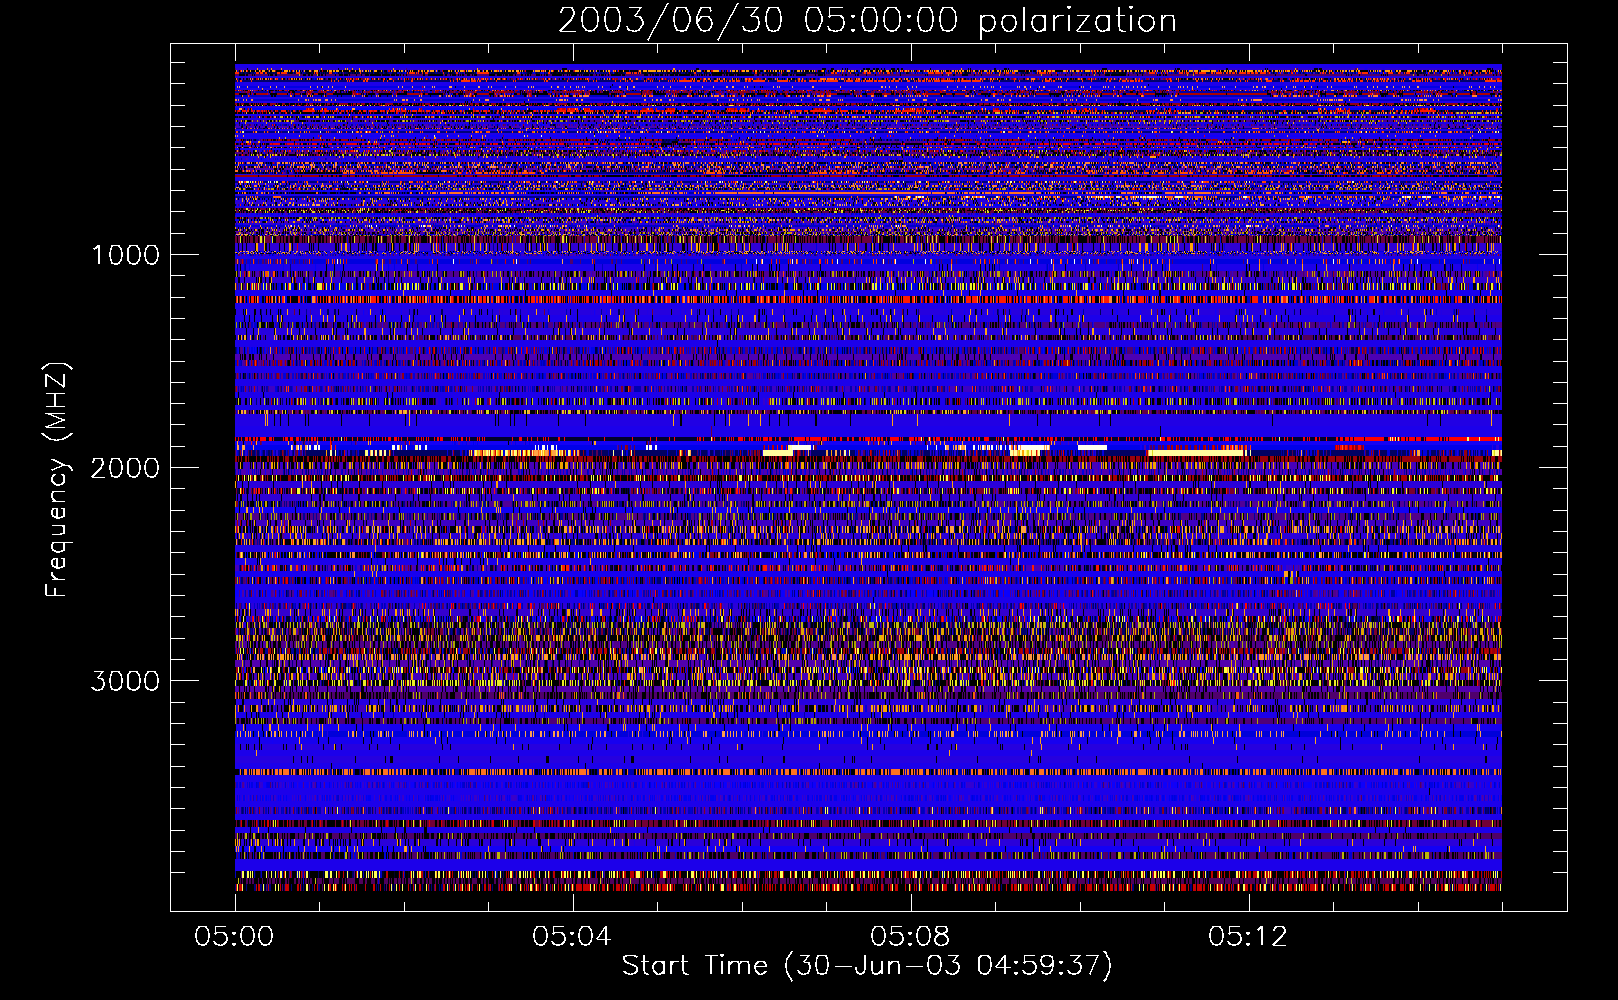The height and width of the screenshot is (1000, 1618).
Task: Click the 05:08 time tick label
Action: (910, 937)
